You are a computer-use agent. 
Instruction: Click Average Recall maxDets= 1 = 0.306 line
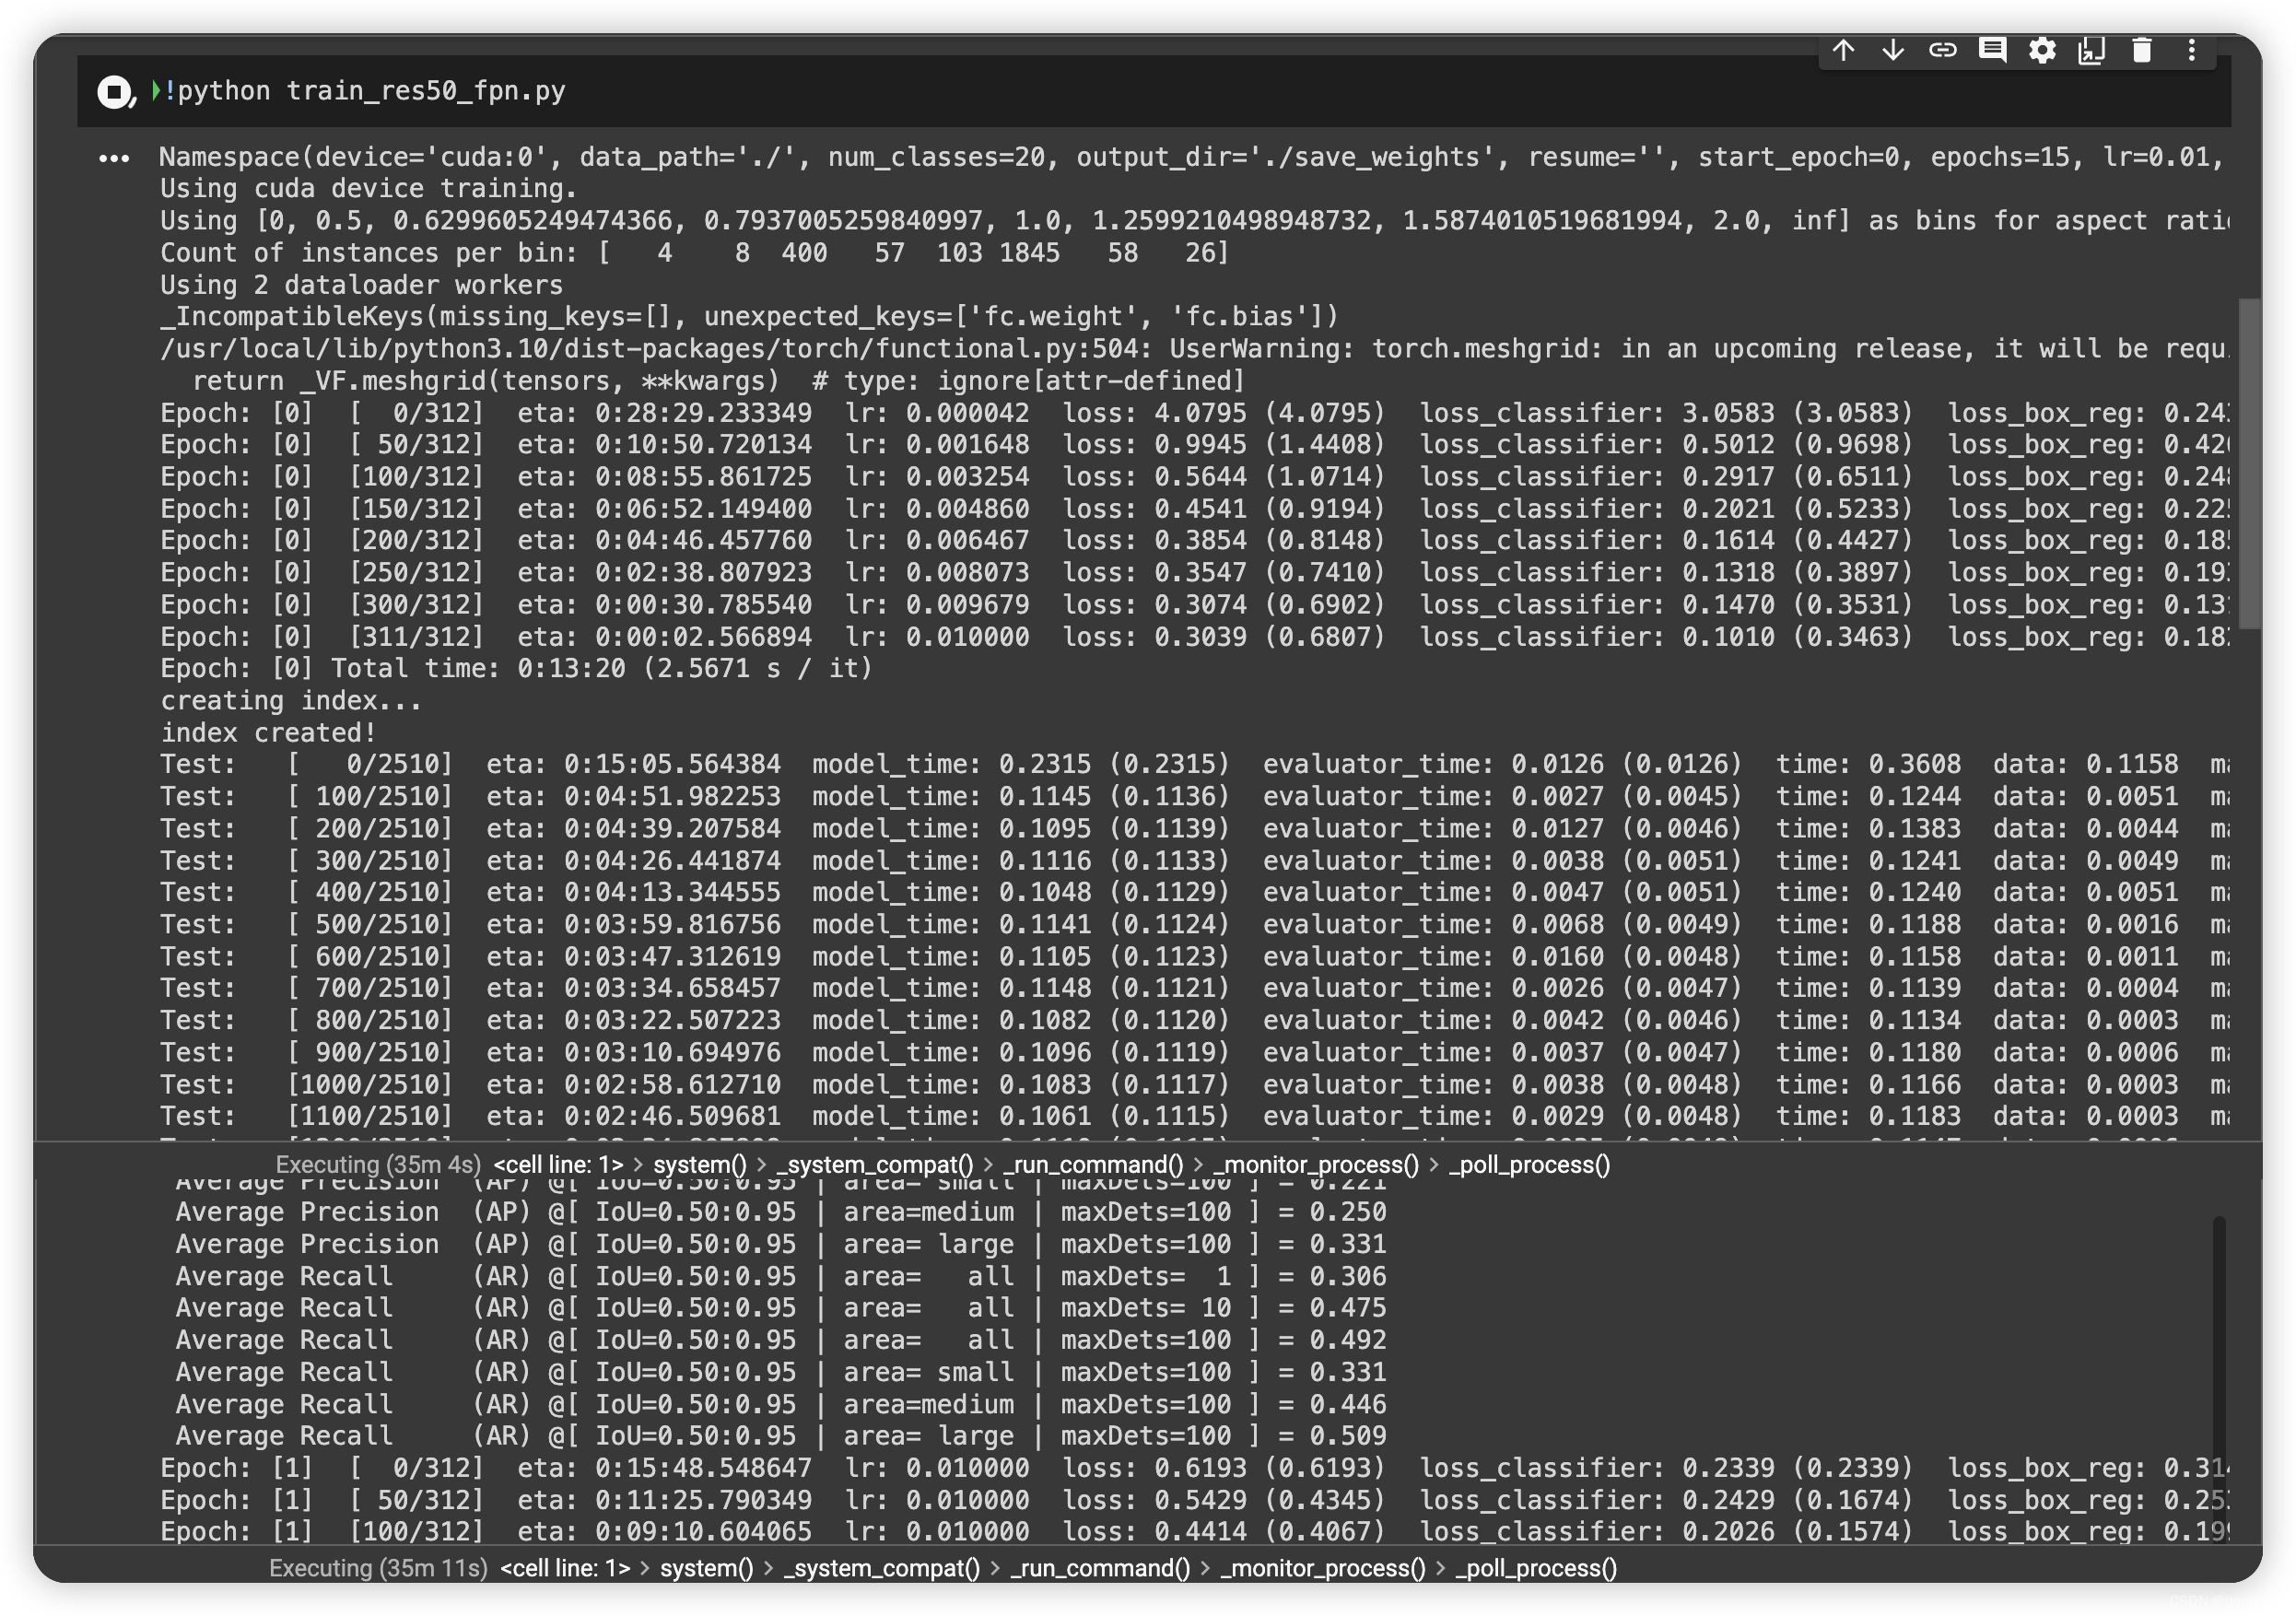pyautogui.click(x=781, y=1276)
